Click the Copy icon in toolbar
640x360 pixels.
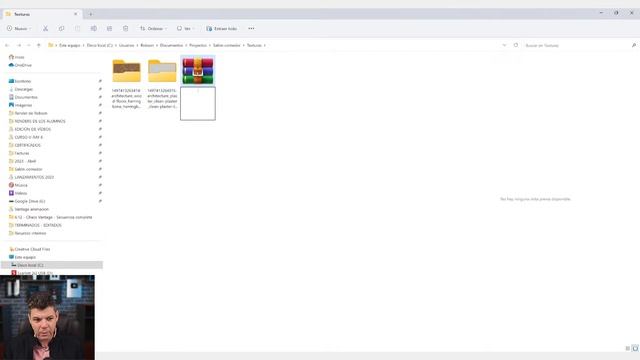(61, 29)
